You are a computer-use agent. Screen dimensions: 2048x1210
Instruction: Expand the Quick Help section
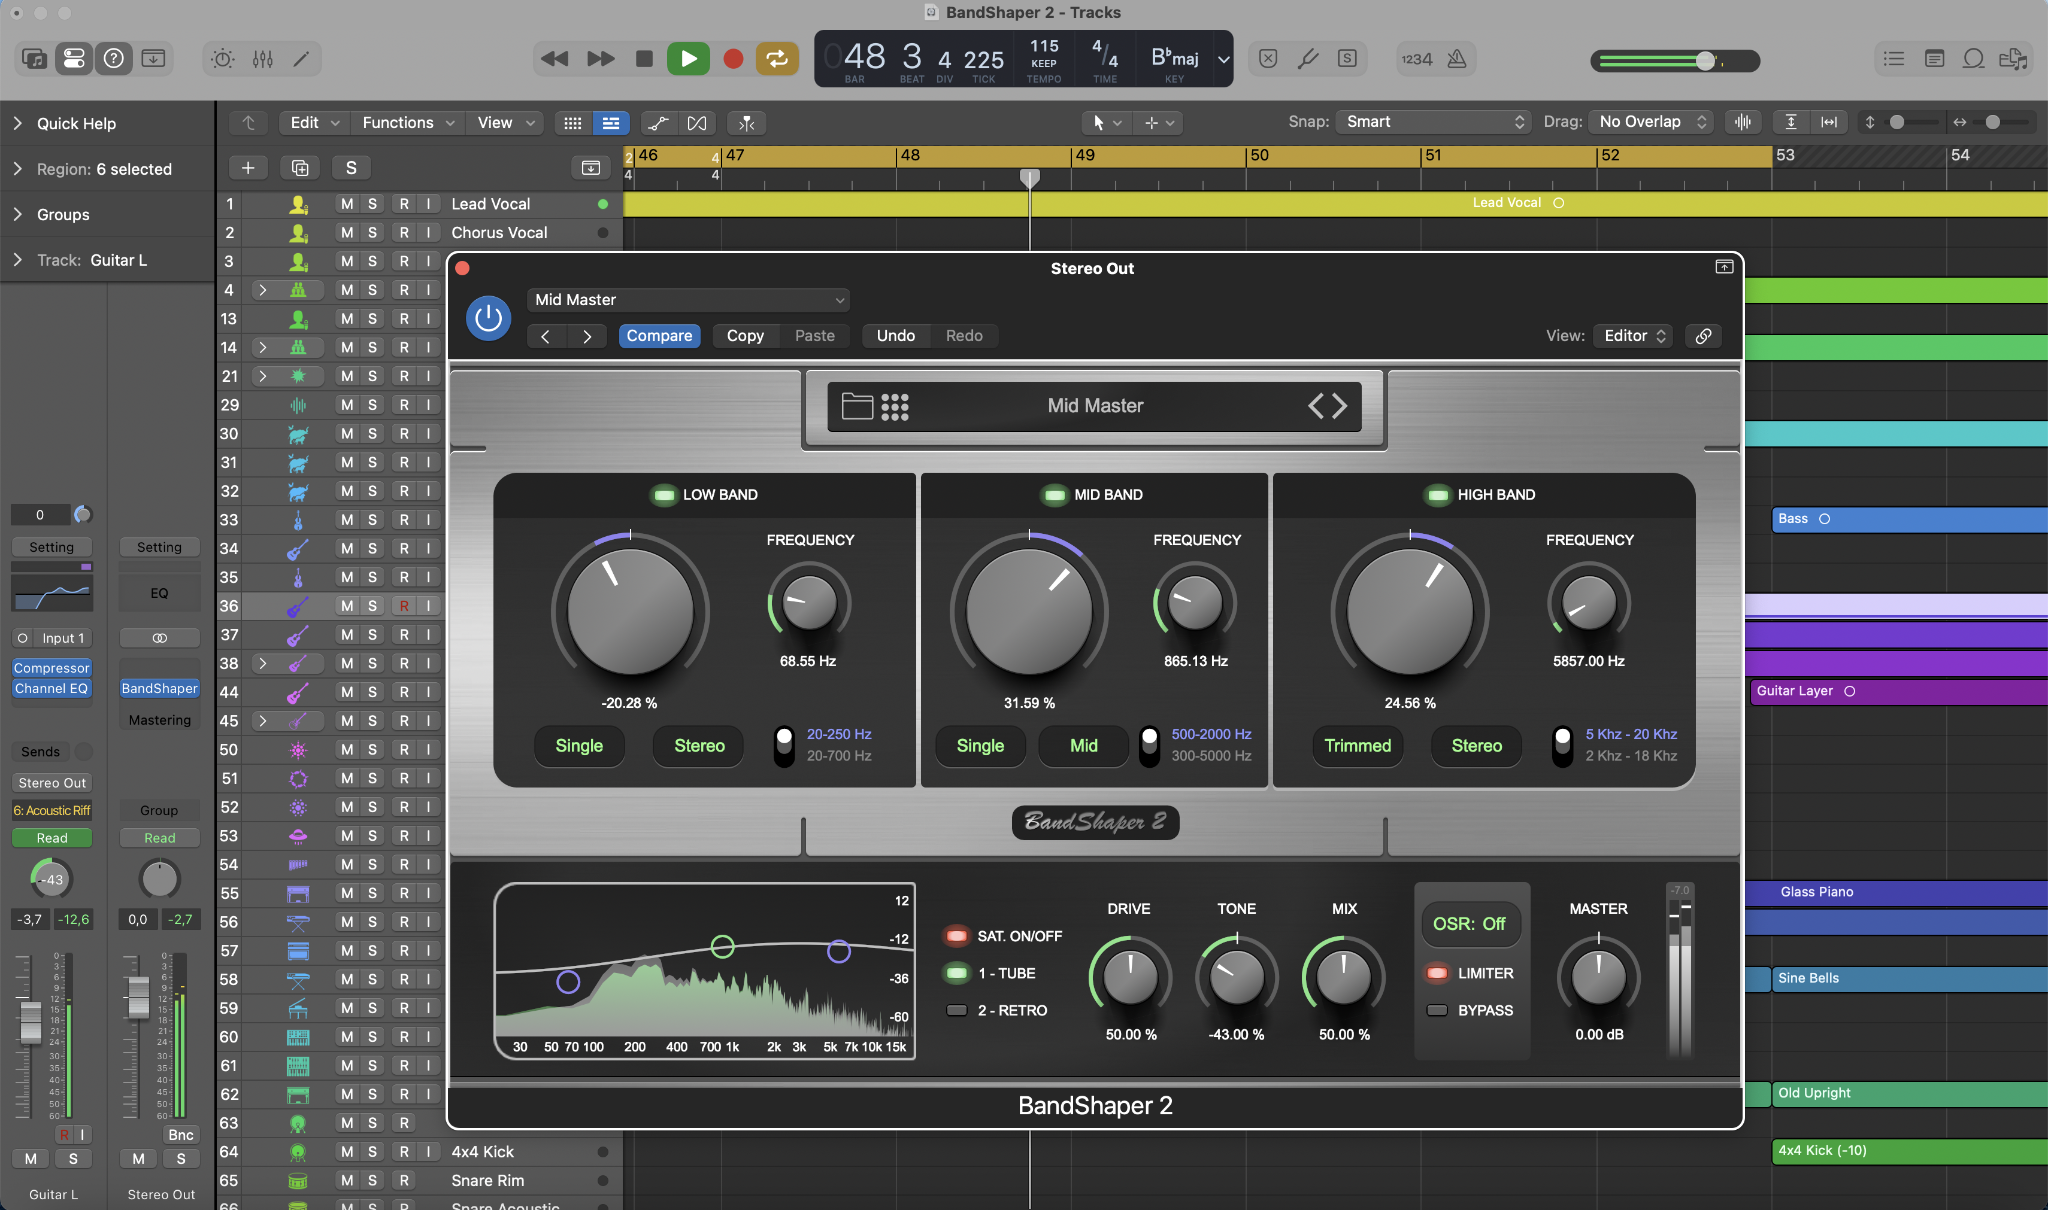(x=18, y=123)
